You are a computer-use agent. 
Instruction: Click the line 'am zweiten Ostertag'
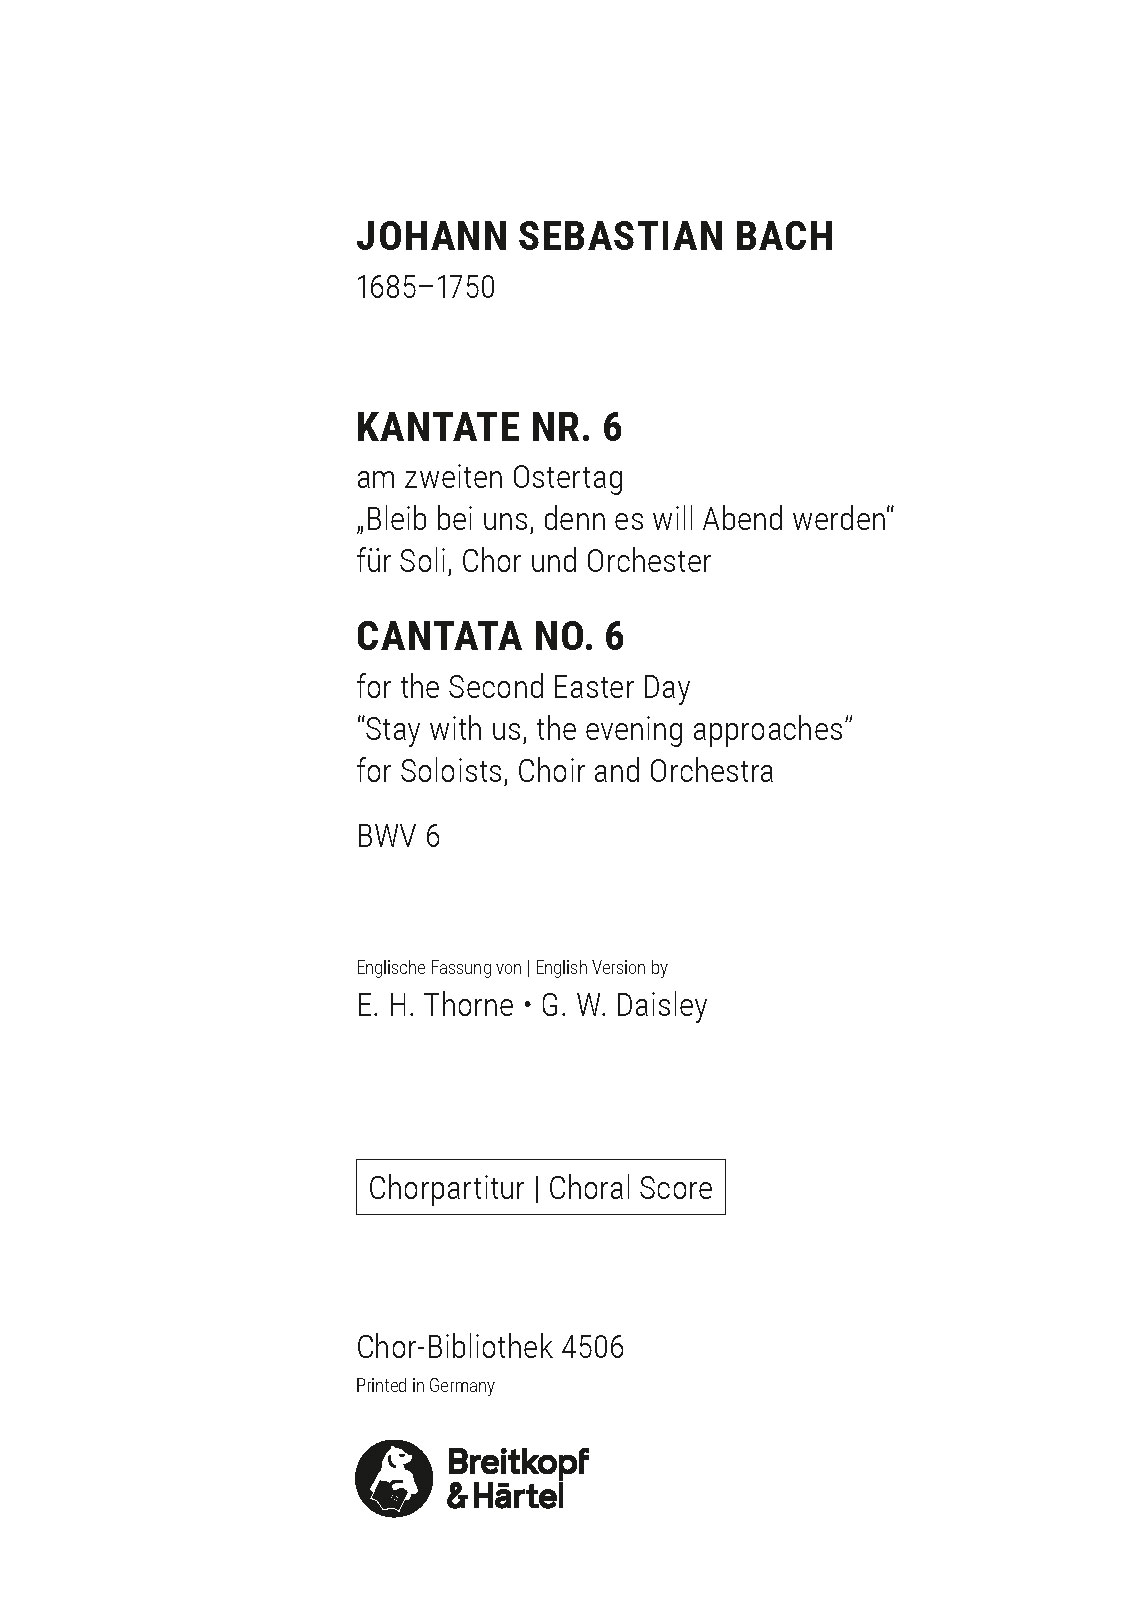click(489, 477)
